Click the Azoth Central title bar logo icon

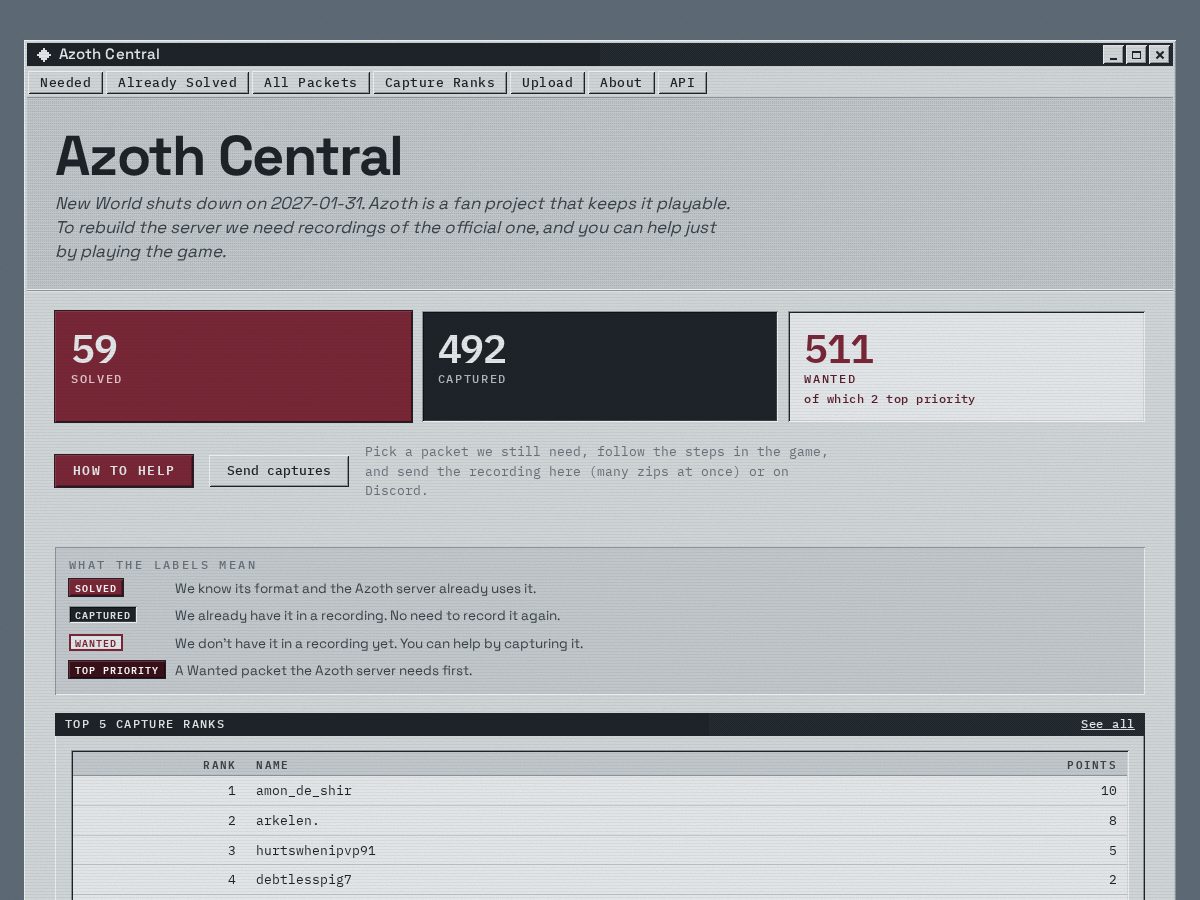(x=44, y=55)
